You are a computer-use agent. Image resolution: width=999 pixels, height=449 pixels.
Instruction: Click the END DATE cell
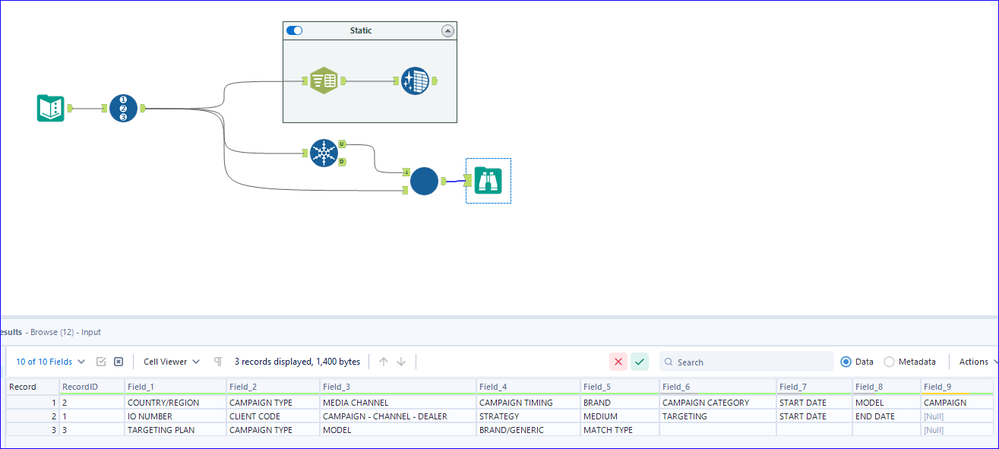coord(886,417)
